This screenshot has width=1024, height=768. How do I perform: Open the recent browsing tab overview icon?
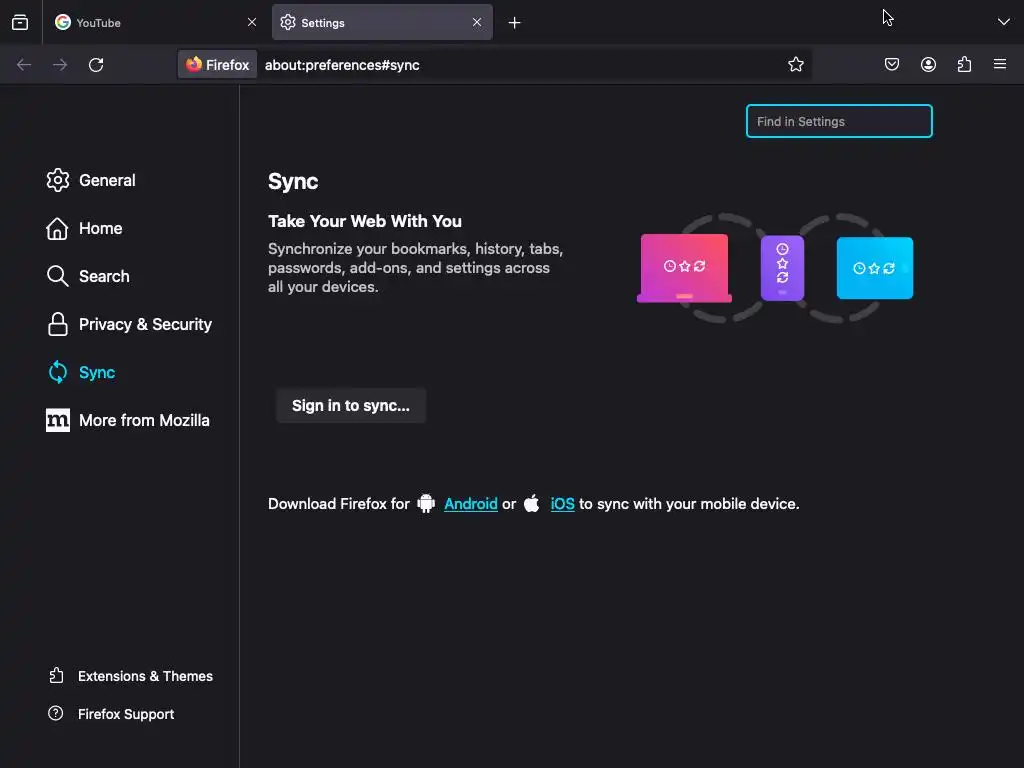tap(20, 23)
